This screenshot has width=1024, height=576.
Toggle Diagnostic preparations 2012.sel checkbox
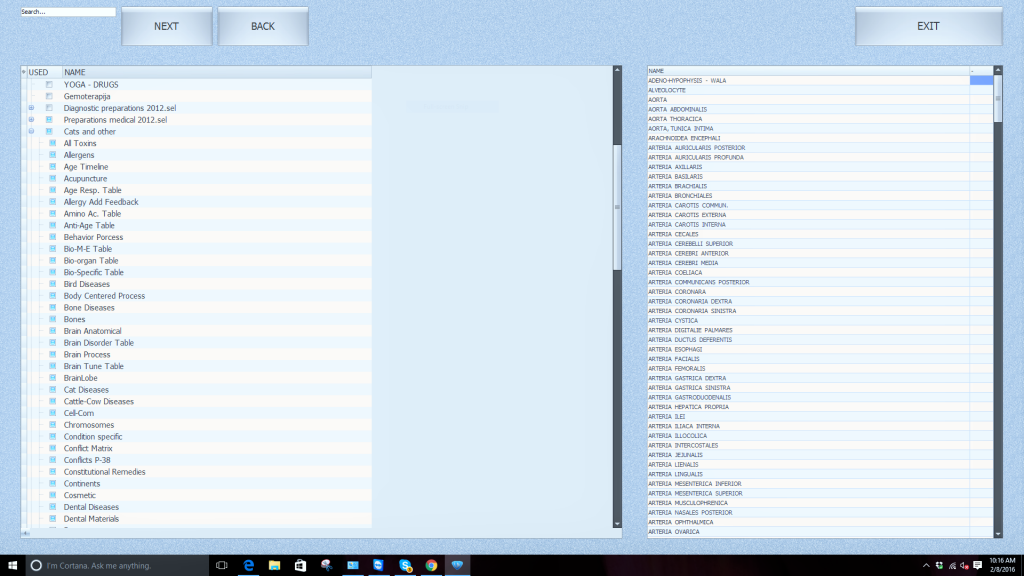(49, 108)
